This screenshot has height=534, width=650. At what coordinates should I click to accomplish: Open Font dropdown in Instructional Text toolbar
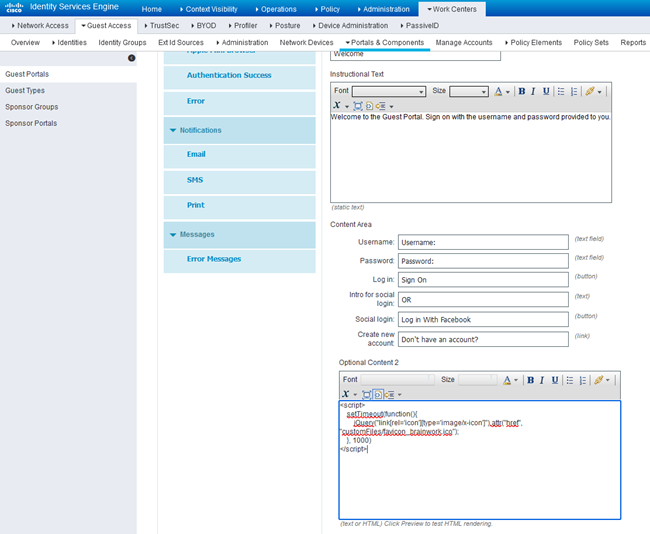(389, 91)
